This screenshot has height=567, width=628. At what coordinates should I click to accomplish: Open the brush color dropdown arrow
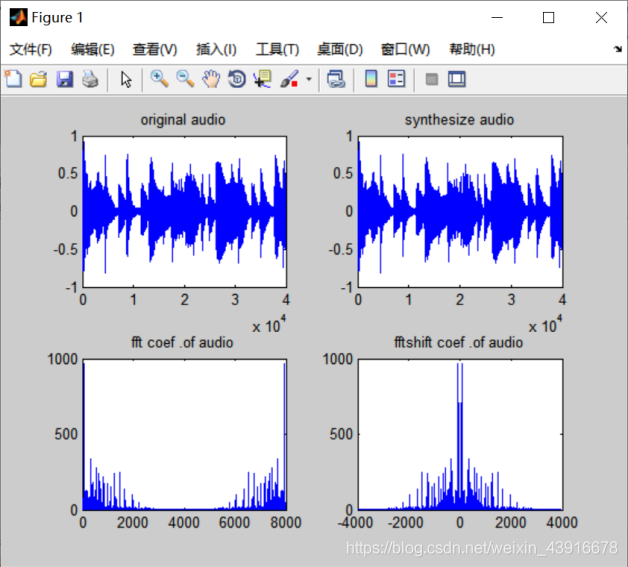pyautogui.click(x=309, y=79)
